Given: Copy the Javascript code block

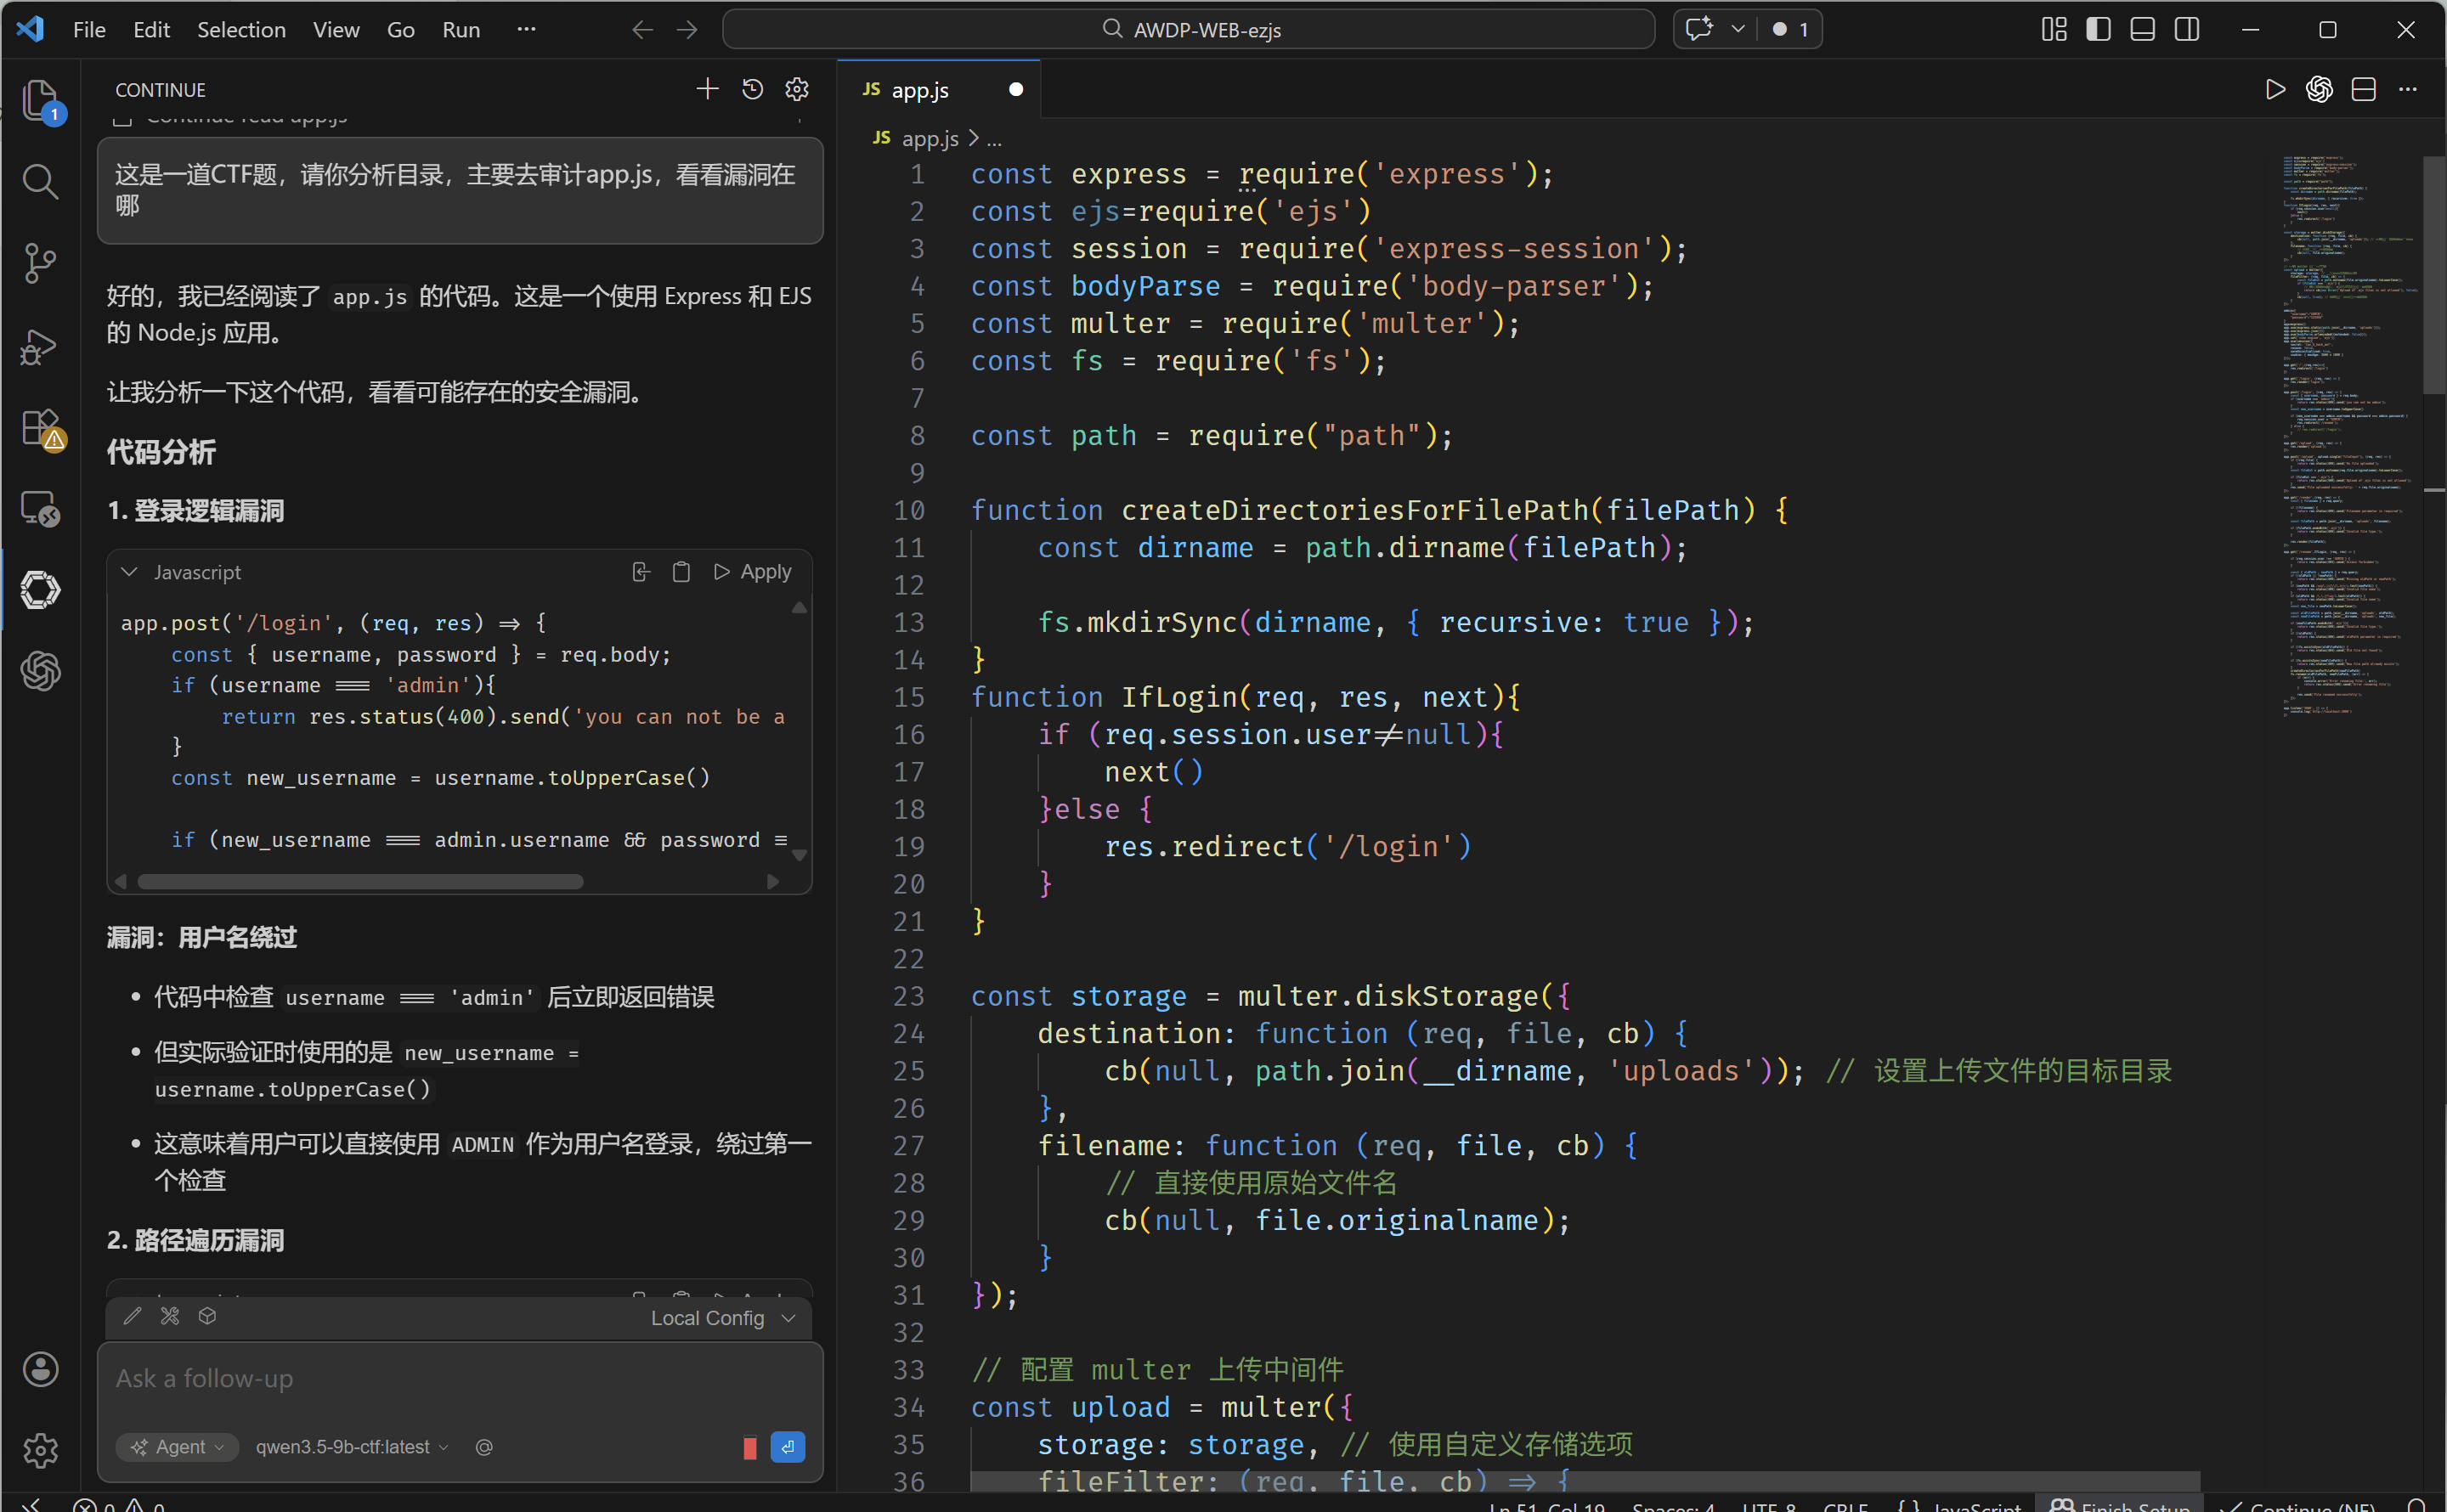Looking at the screenshot, I should (x=681, y=572).
